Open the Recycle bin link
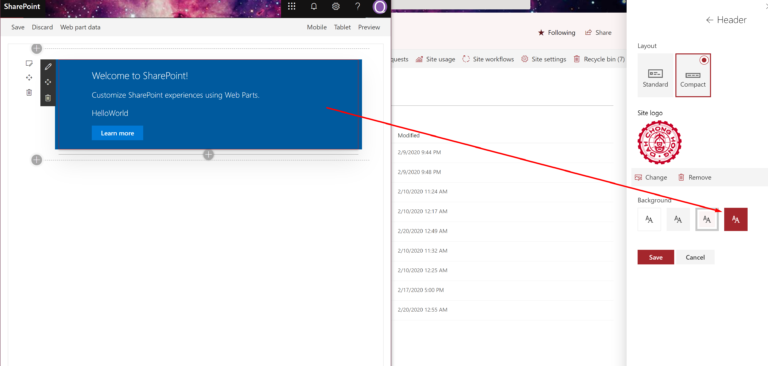This screenshot has width=768, height=366. (x=600, y=59)
